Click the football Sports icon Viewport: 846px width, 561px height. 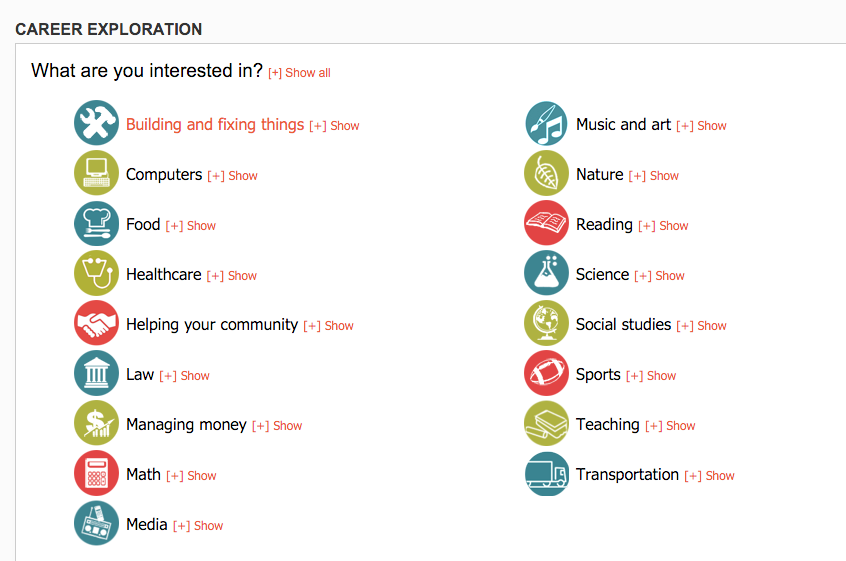pos(546,373)
